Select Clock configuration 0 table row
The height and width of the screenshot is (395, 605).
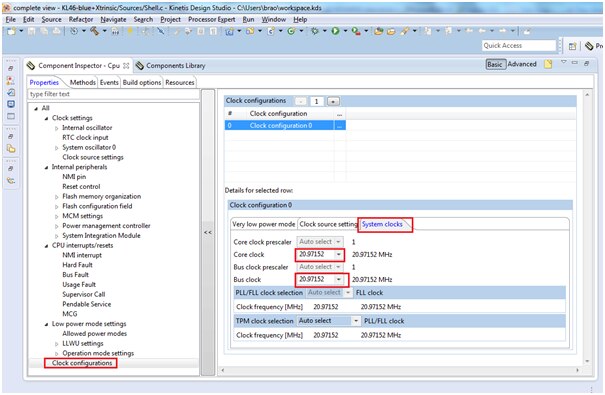click(x=285, y=125)
